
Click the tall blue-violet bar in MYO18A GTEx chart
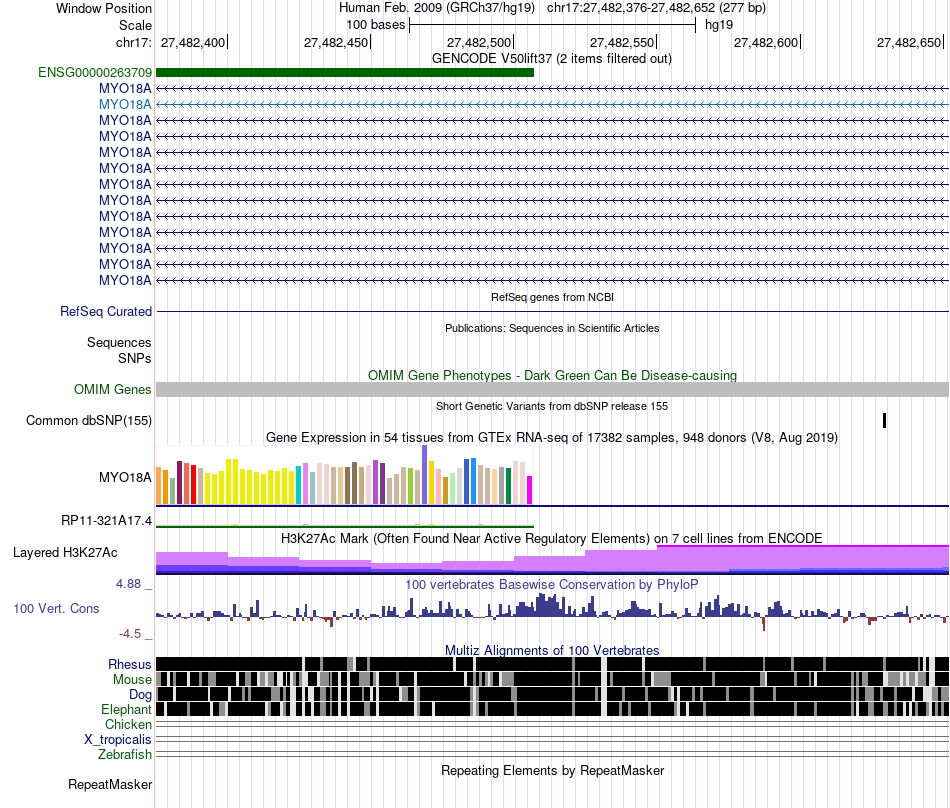click(425, 475)
